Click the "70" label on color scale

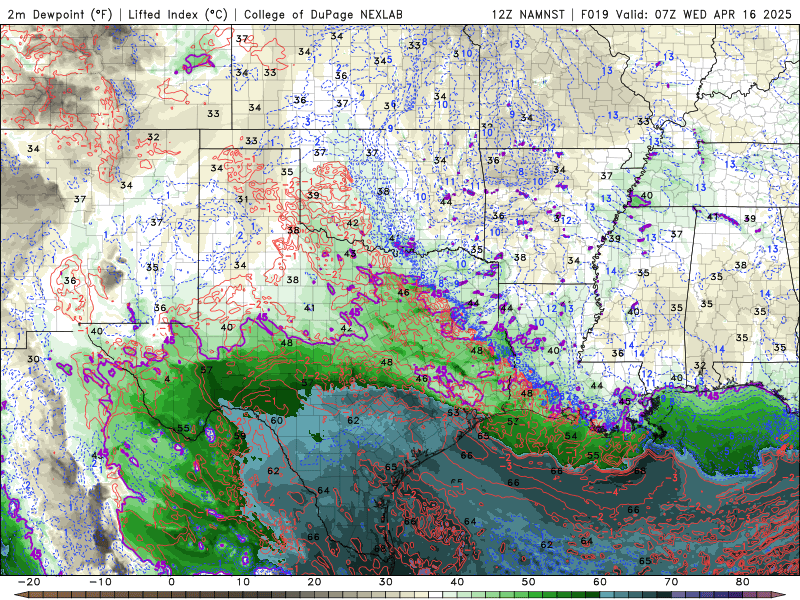[x=671, y=582]
